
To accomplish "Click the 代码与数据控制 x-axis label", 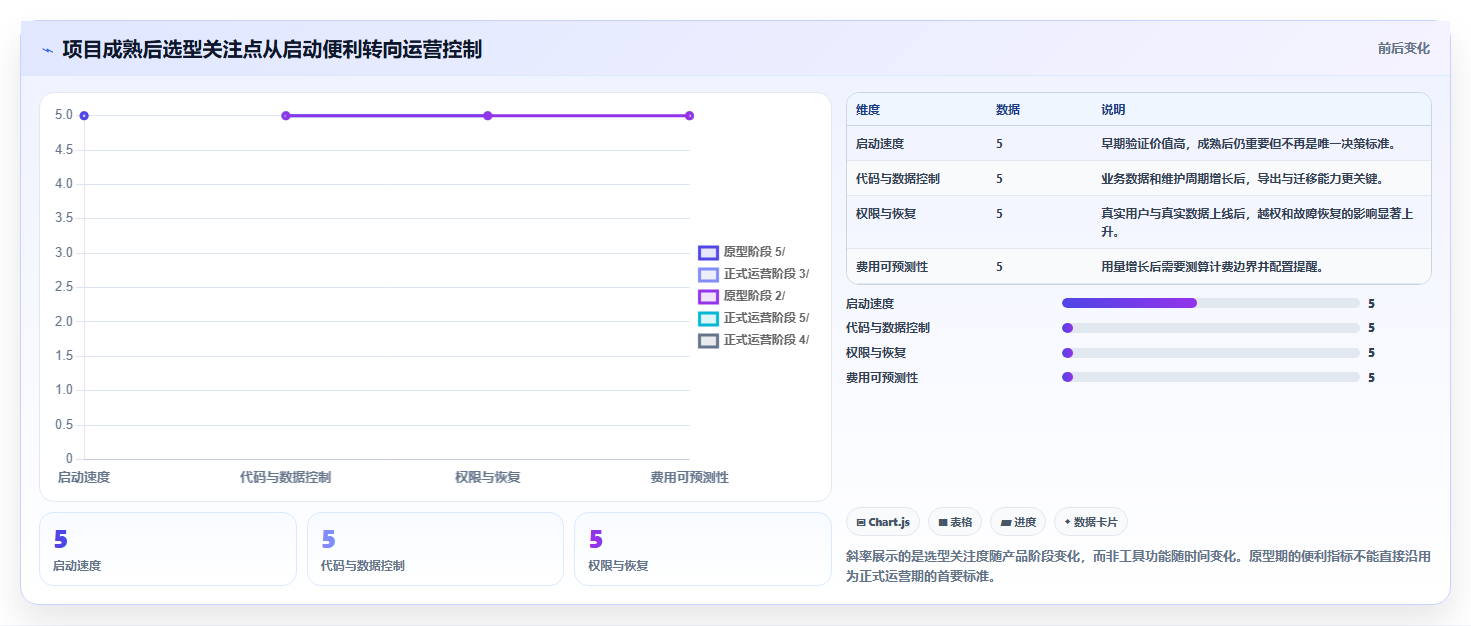I will [x=286, y=478].
